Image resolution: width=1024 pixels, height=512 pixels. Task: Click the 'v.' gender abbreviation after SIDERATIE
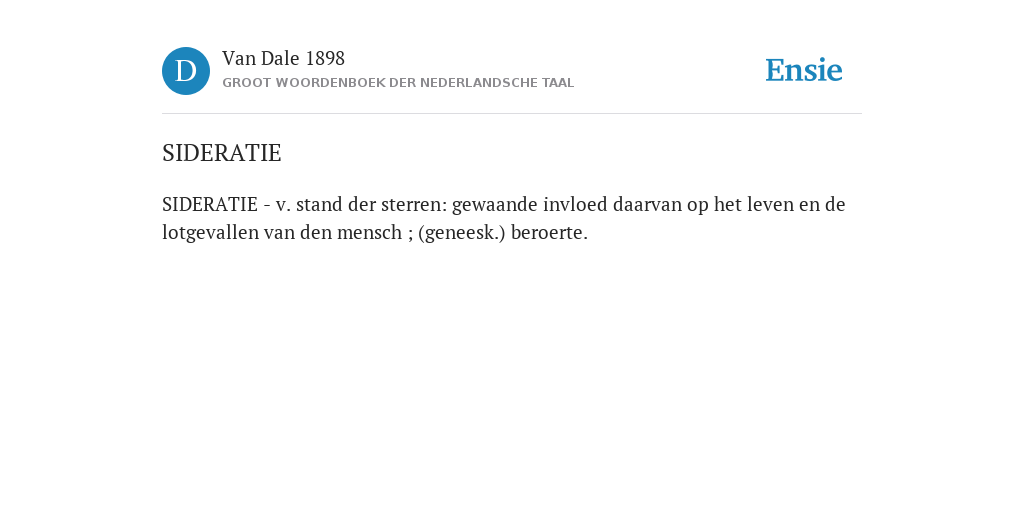tap(283, 205)
